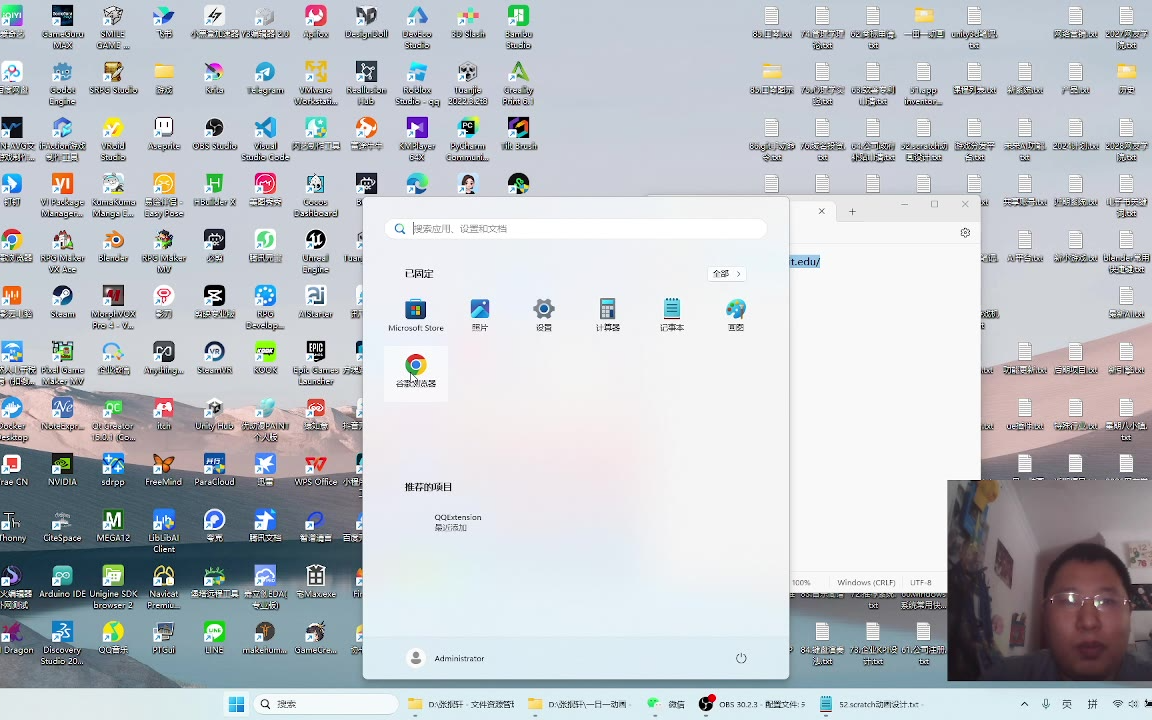
Task: Select the Telegram desktop shortcut
Action: [x=265, y=79]
